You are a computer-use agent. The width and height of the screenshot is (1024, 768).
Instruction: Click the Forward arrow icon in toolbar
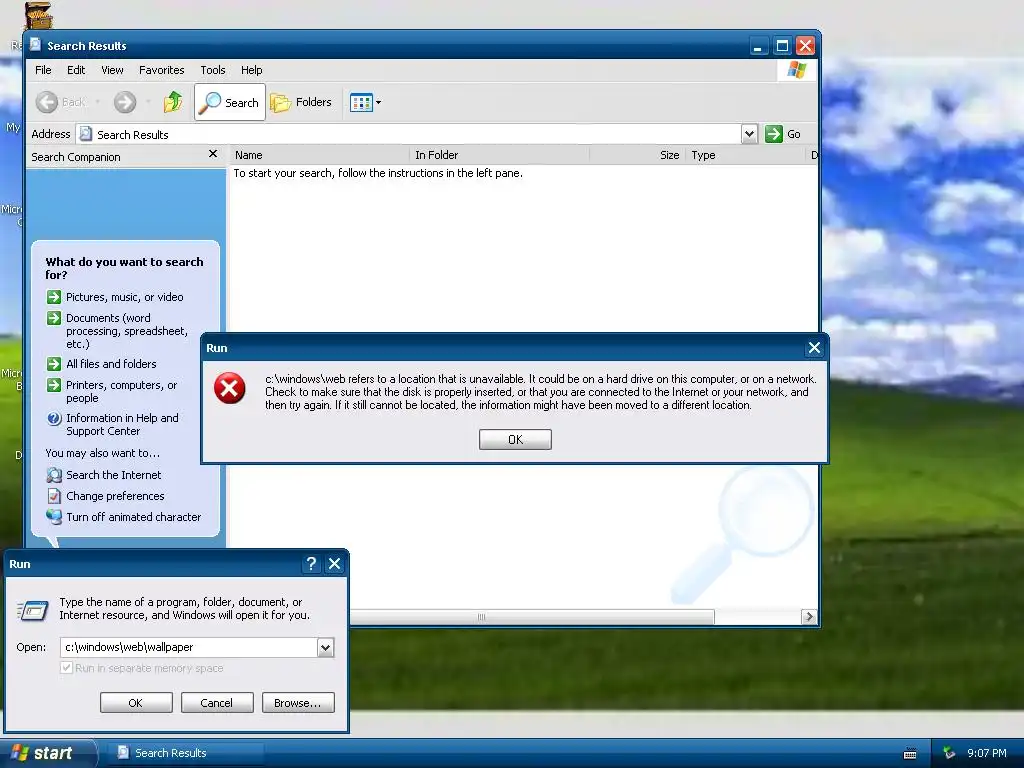[125, 102]
